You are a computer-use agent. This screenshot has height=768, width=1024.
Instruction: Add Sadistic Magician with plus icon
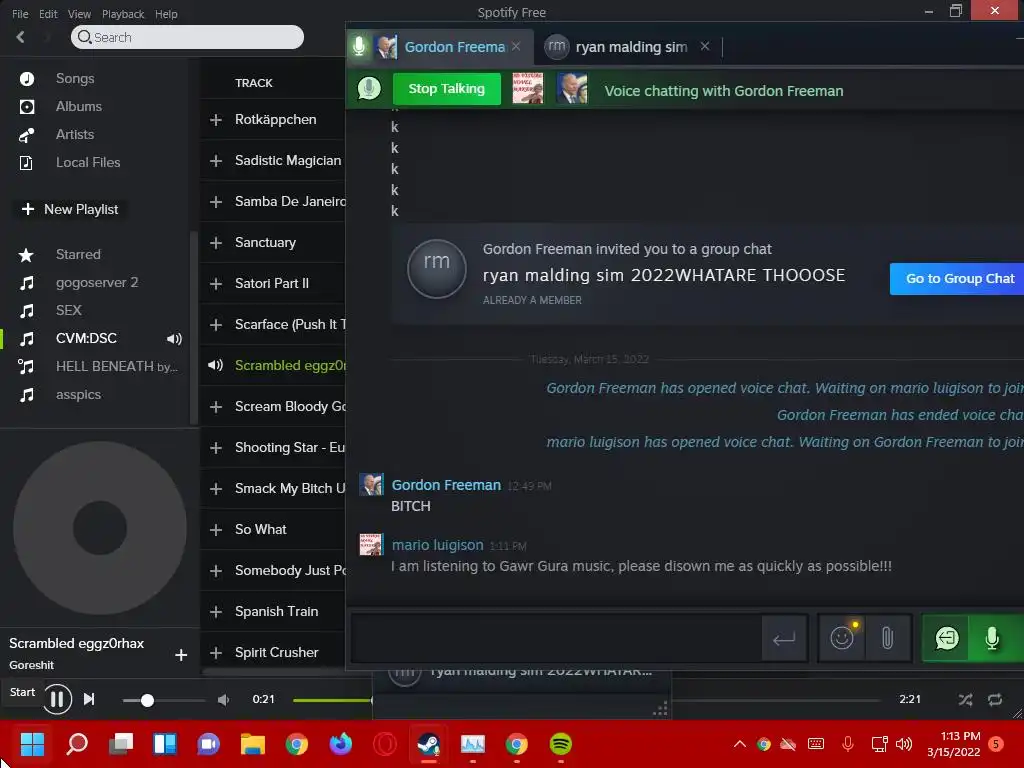[216, 161]
